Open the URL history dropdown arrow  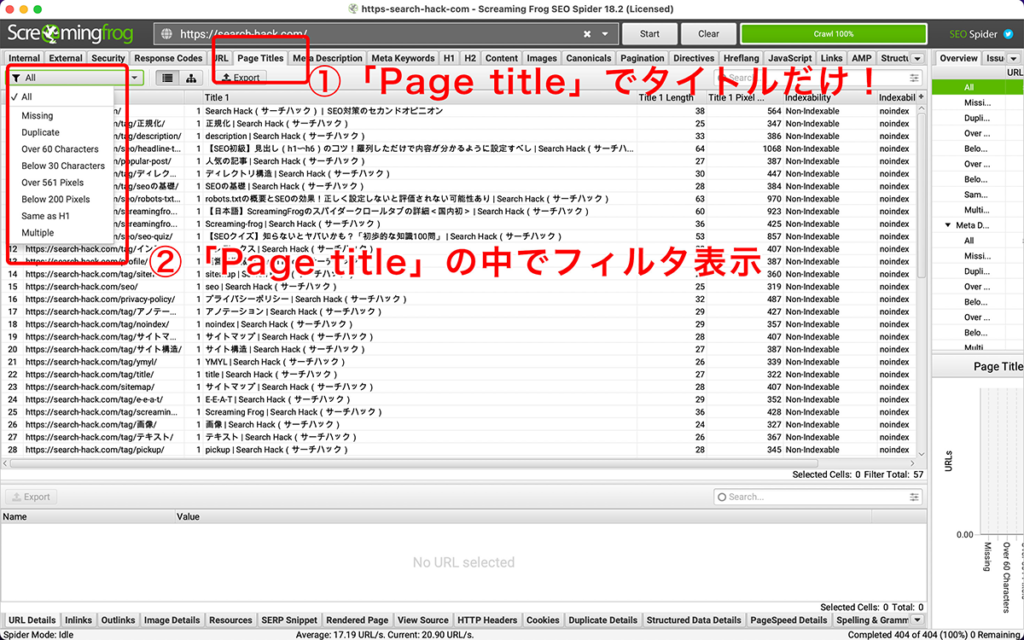605,34
